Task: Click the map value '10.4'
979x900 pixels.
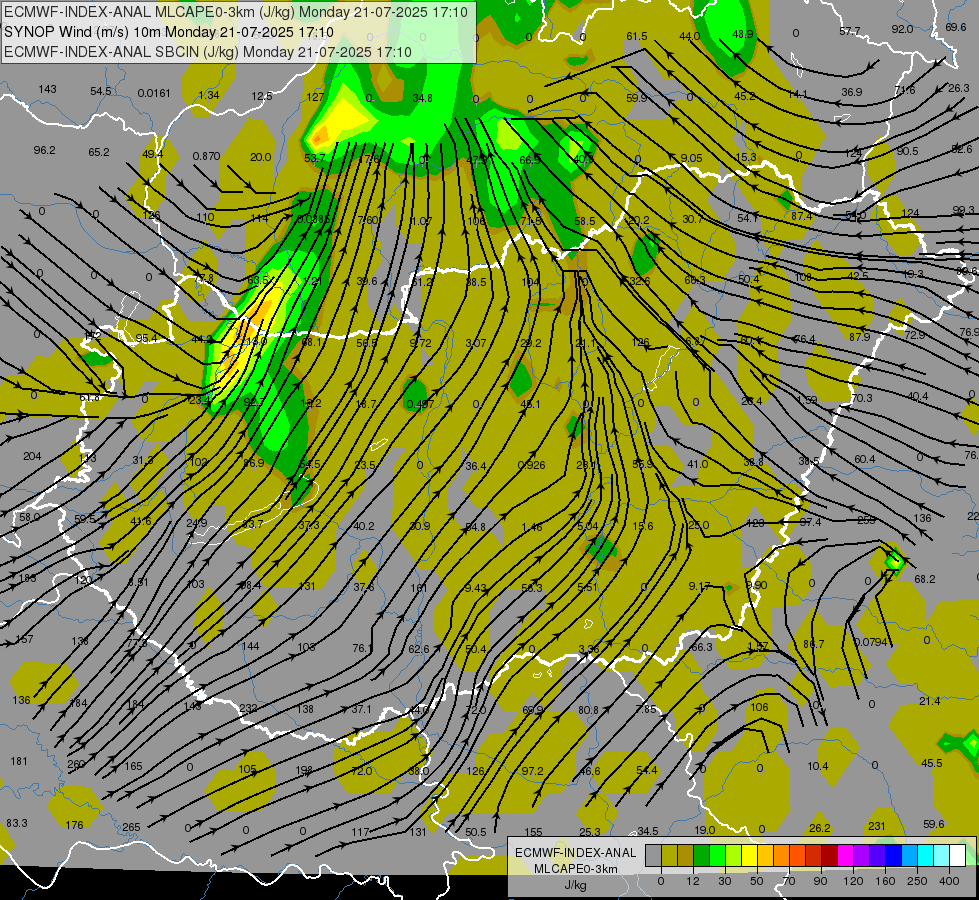Action: coord(818,766)
